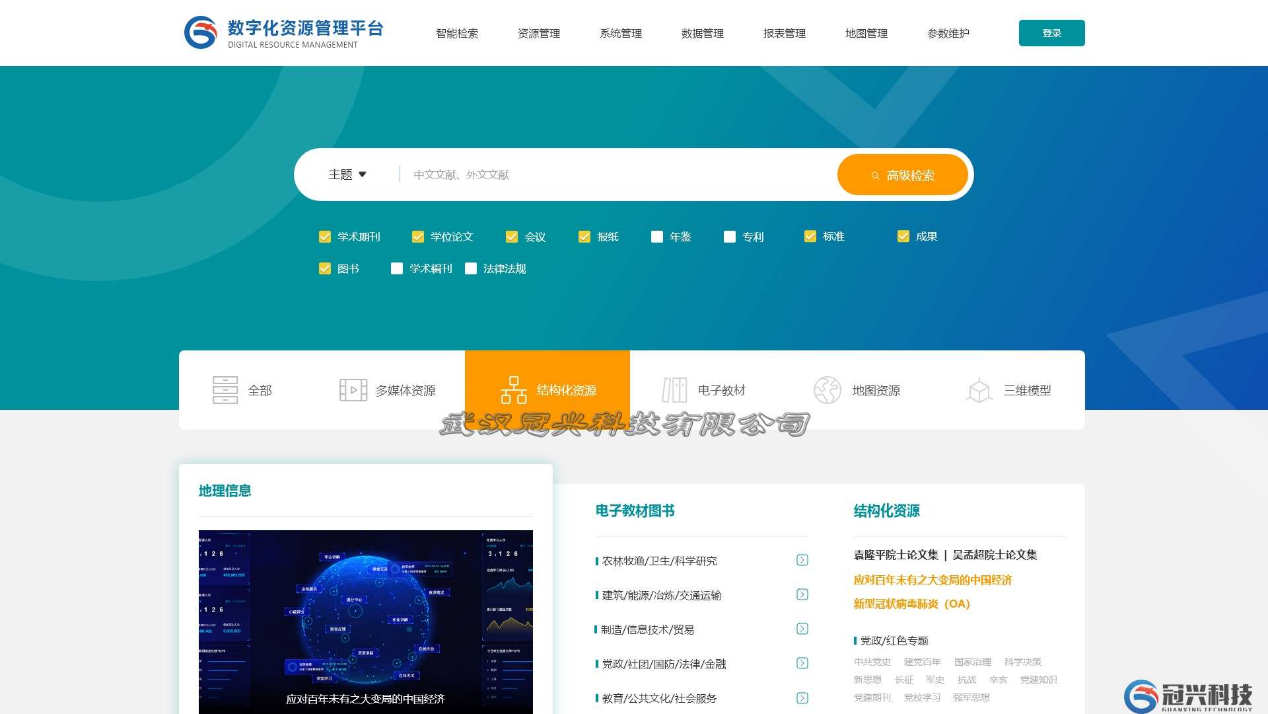Viewport: 1268px width, 714px height.
Task: Open the 地理信息 globe video thumbnail
Action: tap(366, 620)
